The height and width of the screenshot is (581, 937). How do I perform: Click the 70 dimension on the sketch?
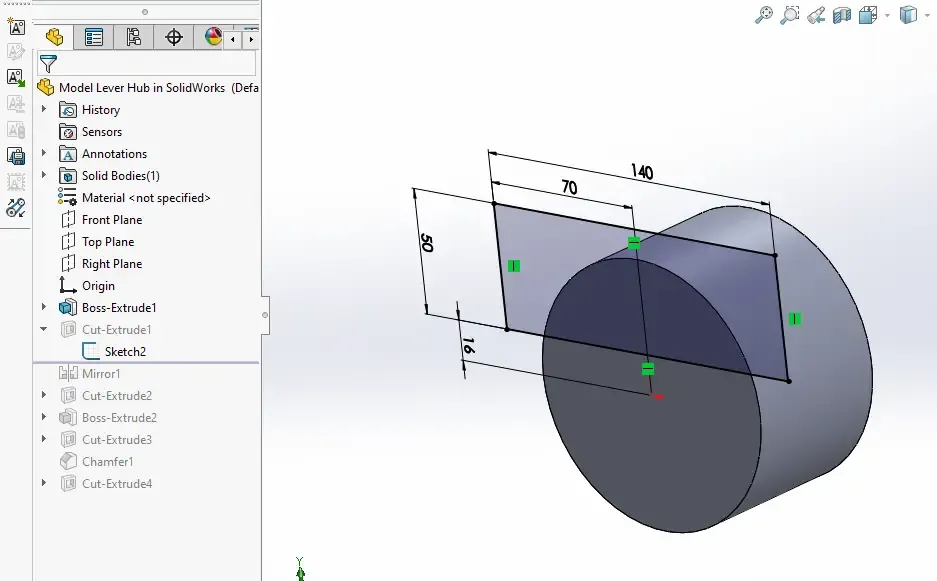point(569,188)
